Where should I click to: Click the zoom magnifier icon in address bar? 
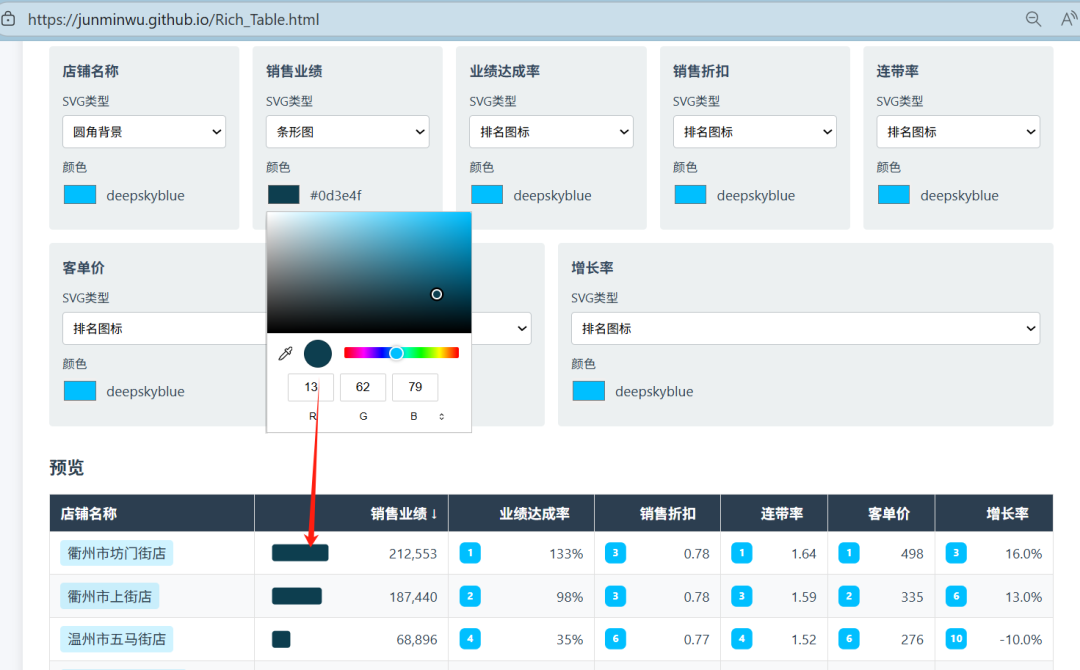click(1033, 19)
